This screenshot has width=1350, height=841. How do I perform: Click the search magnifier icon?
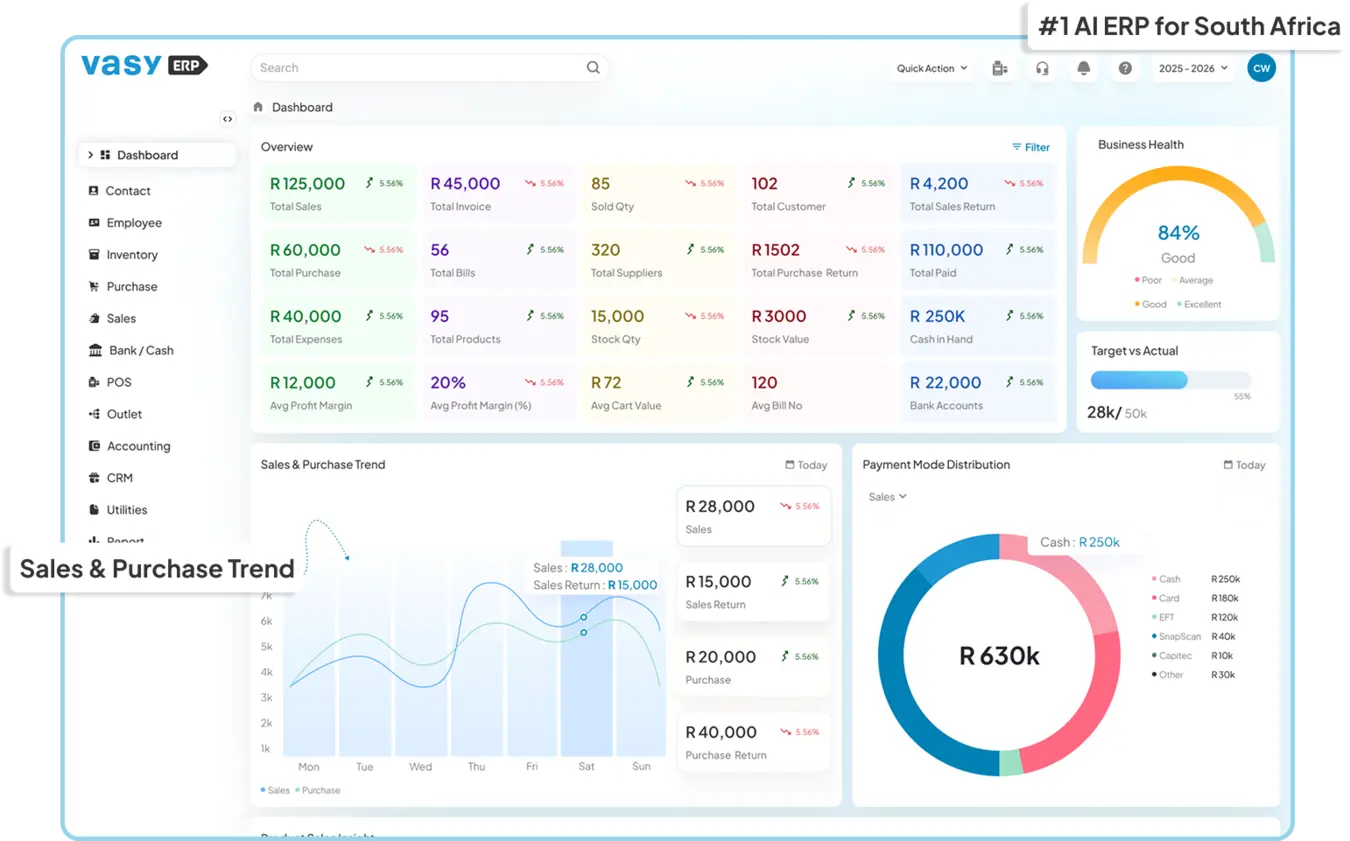(x=593, y=67)
